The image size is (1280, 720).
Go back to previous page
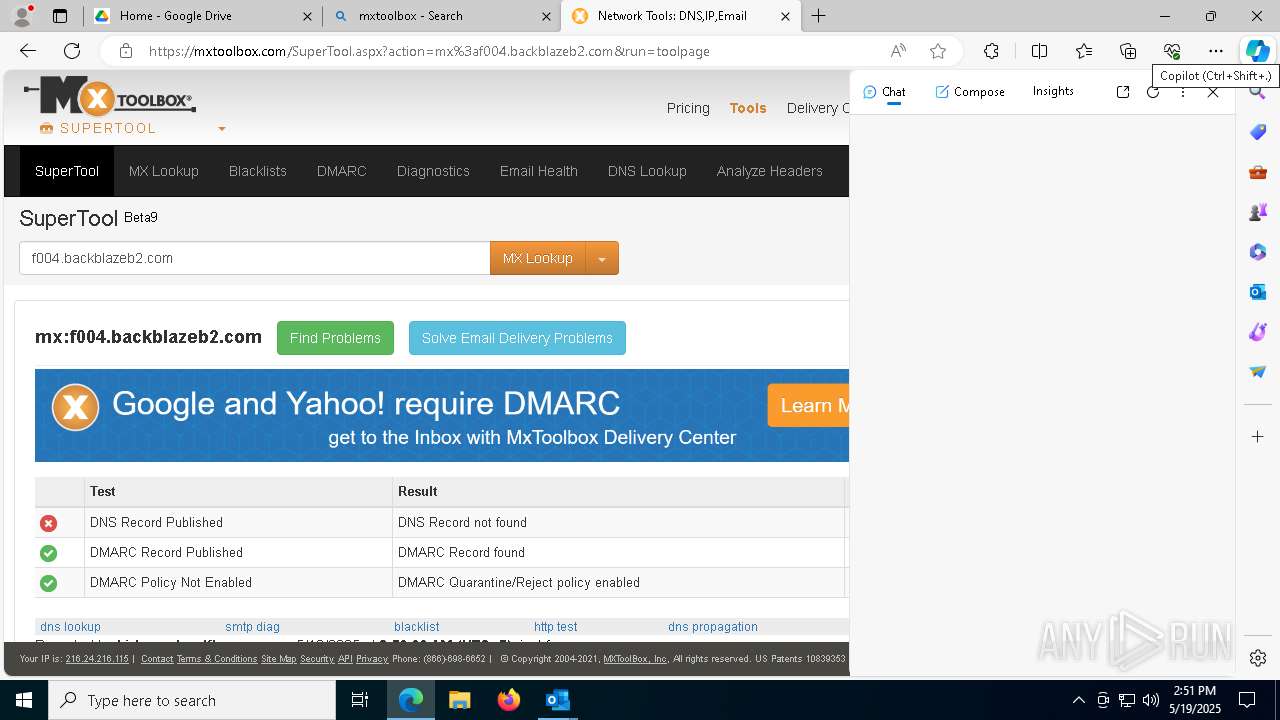[x=28, y=51]
